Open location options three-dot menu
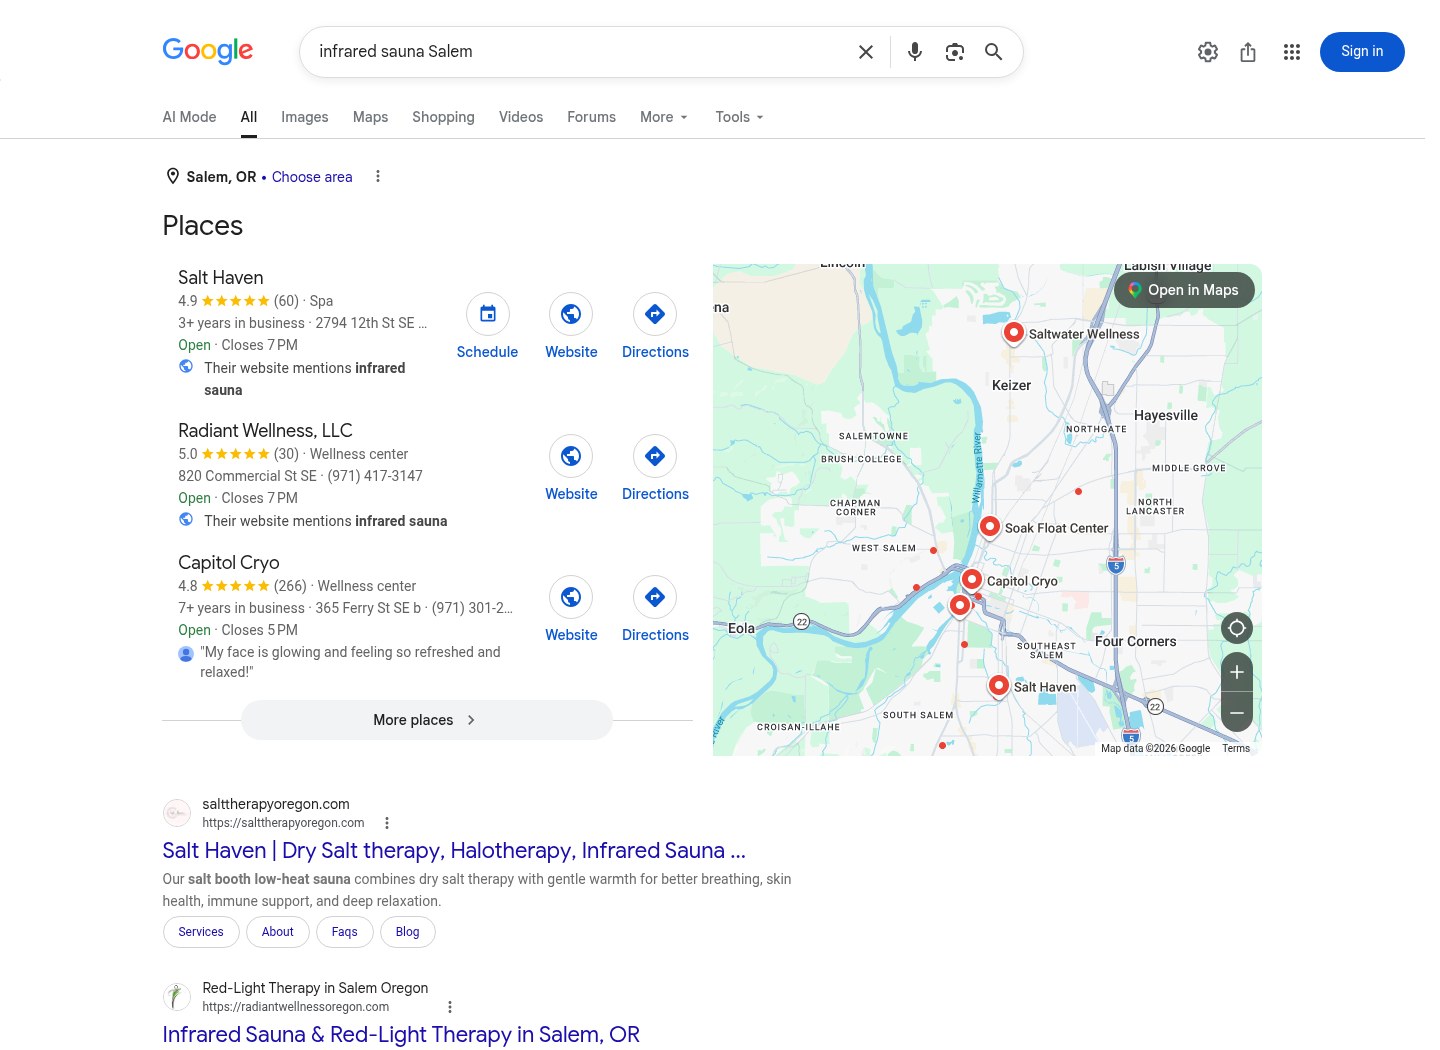 click(x=378, y=176)
